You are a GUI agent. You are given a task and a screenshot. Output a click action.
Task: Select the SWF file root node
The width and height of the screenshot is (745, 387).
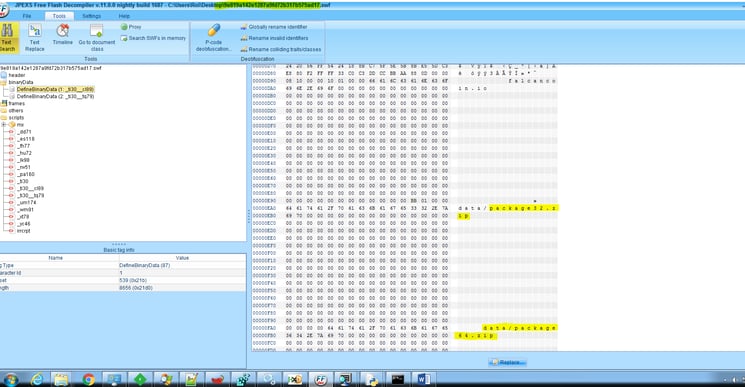pyautogui.click(x=51, y=68)
